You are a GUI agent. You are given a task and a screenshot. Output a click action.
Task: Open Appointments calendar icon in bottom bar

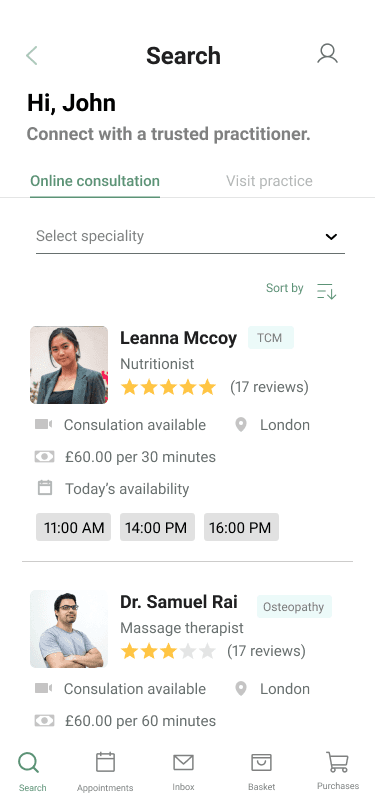coord(105,762)
